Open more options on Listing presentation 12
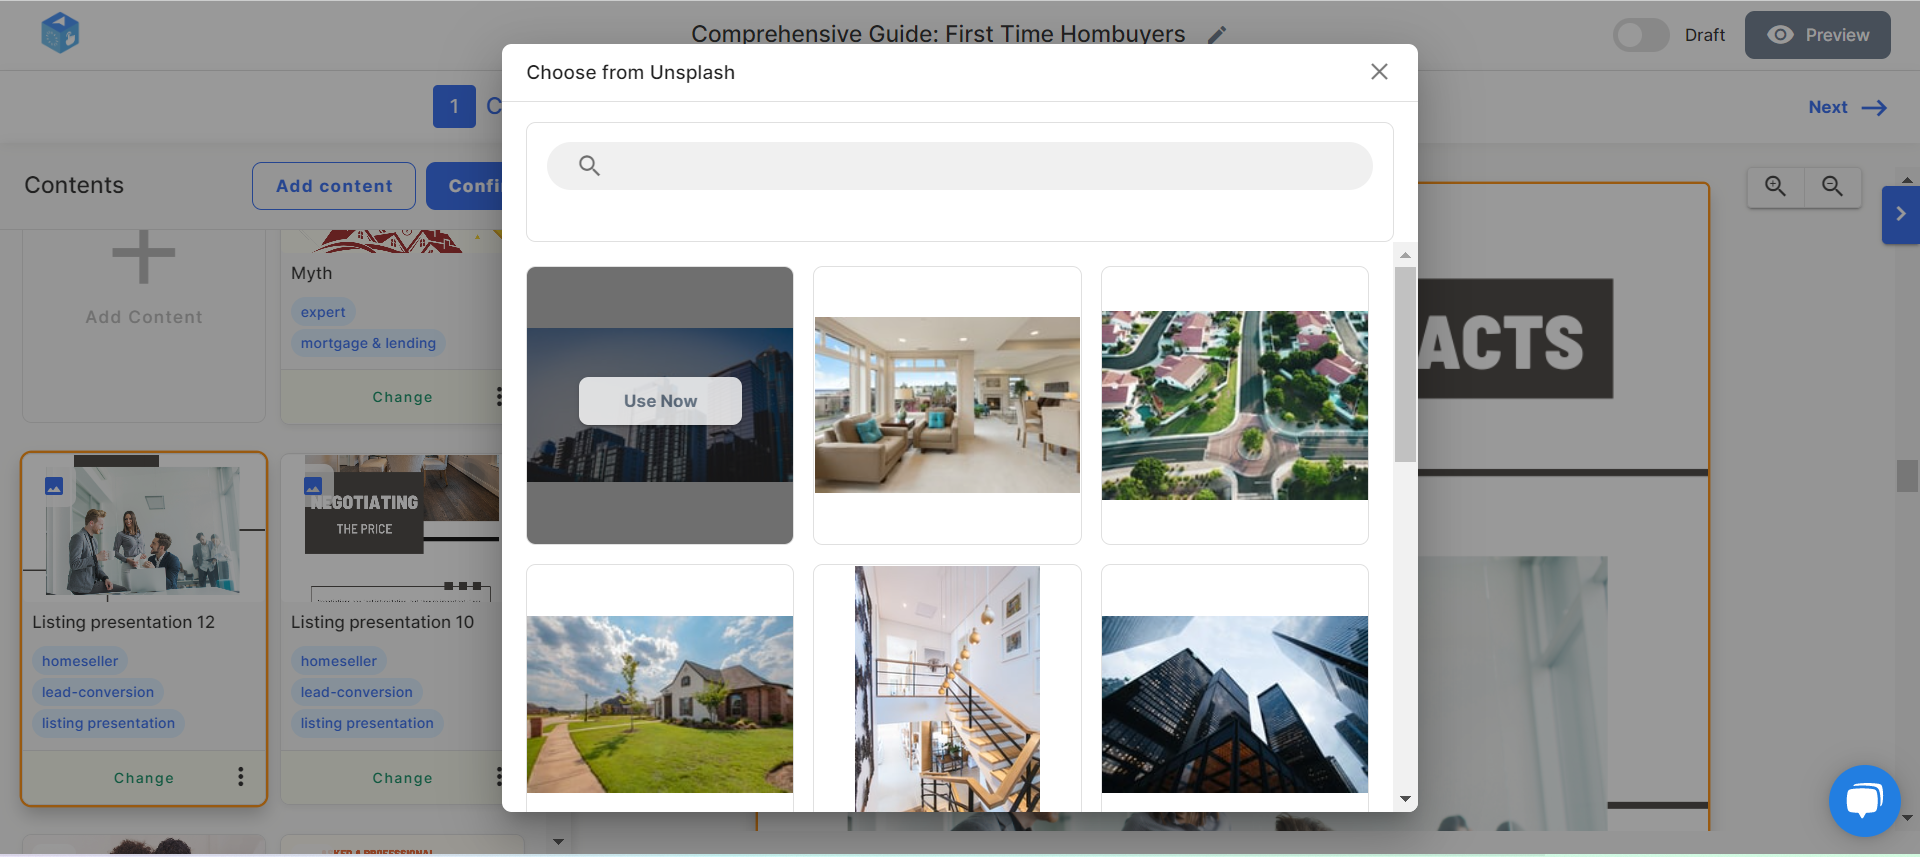 [240, 777]
